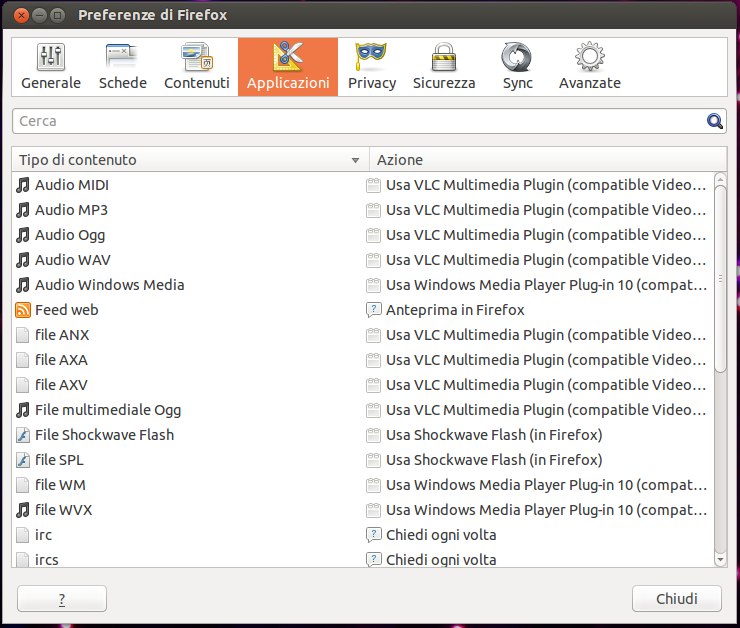The width and height of the screenshot is (740, 628).
Task: Select the file AXV label
Action: pyautogui.click(x=62, y=385)
